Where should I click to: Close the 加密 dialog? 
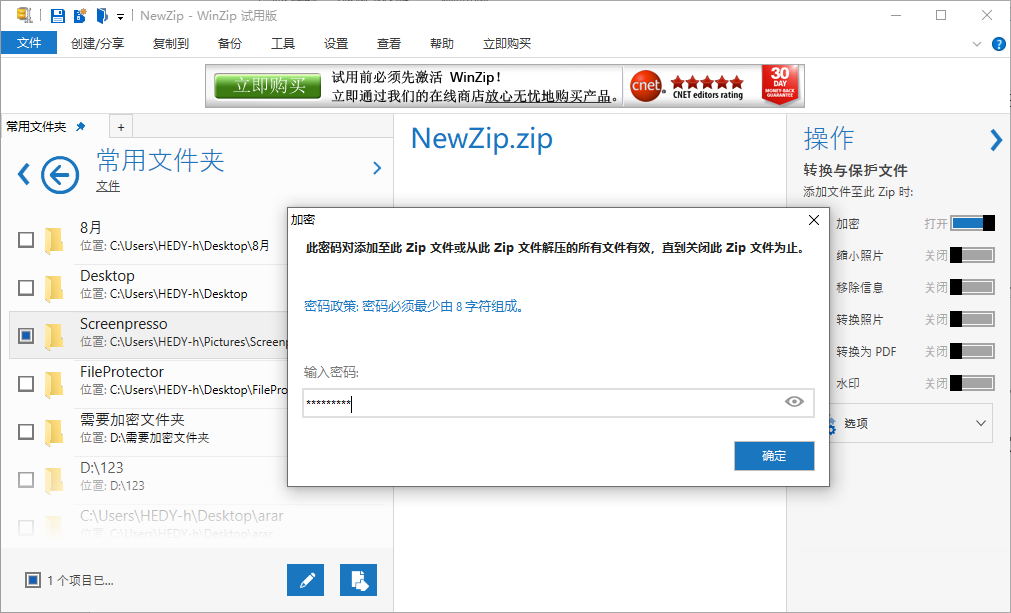(x=814, y=220)
